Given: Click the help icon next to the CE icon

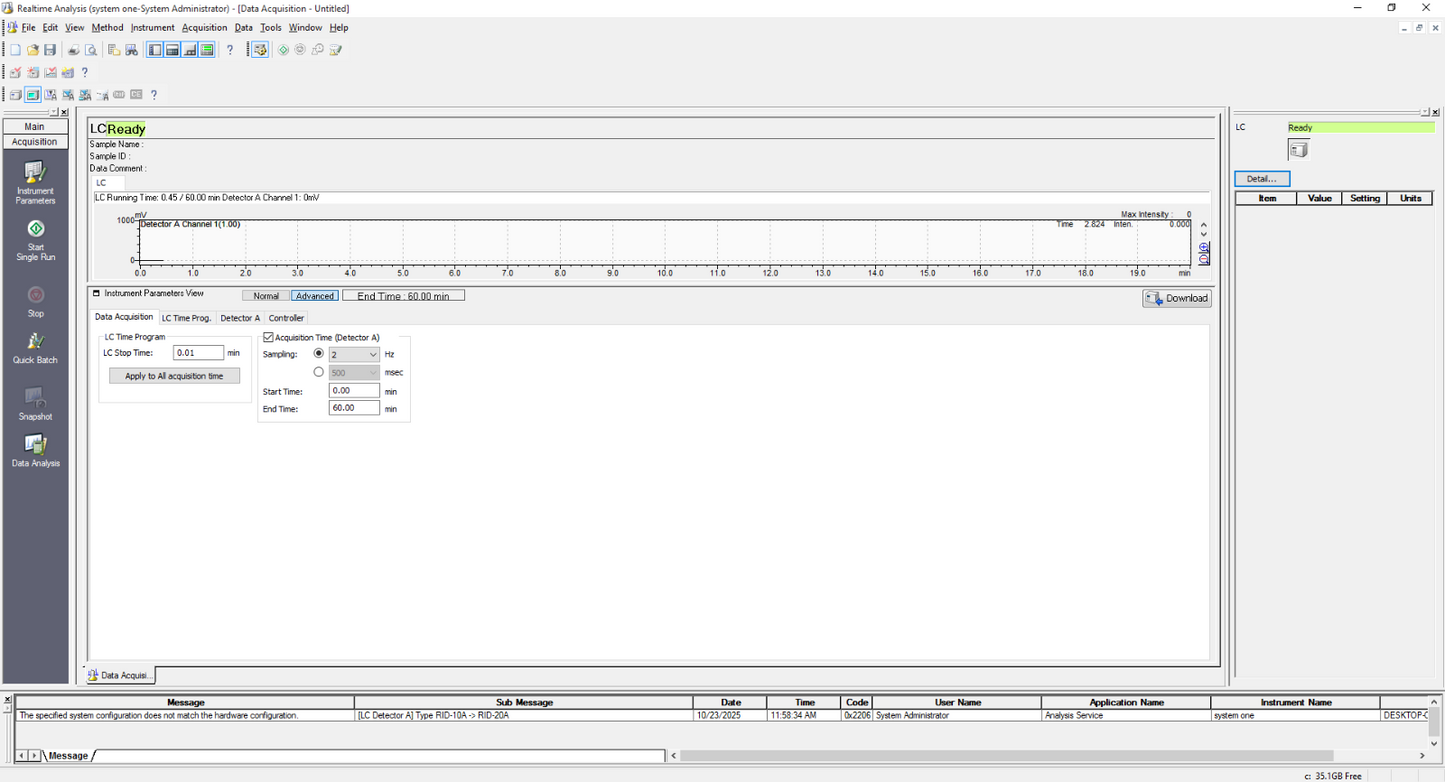Looking at the screenshot, I should coord(154,95).
